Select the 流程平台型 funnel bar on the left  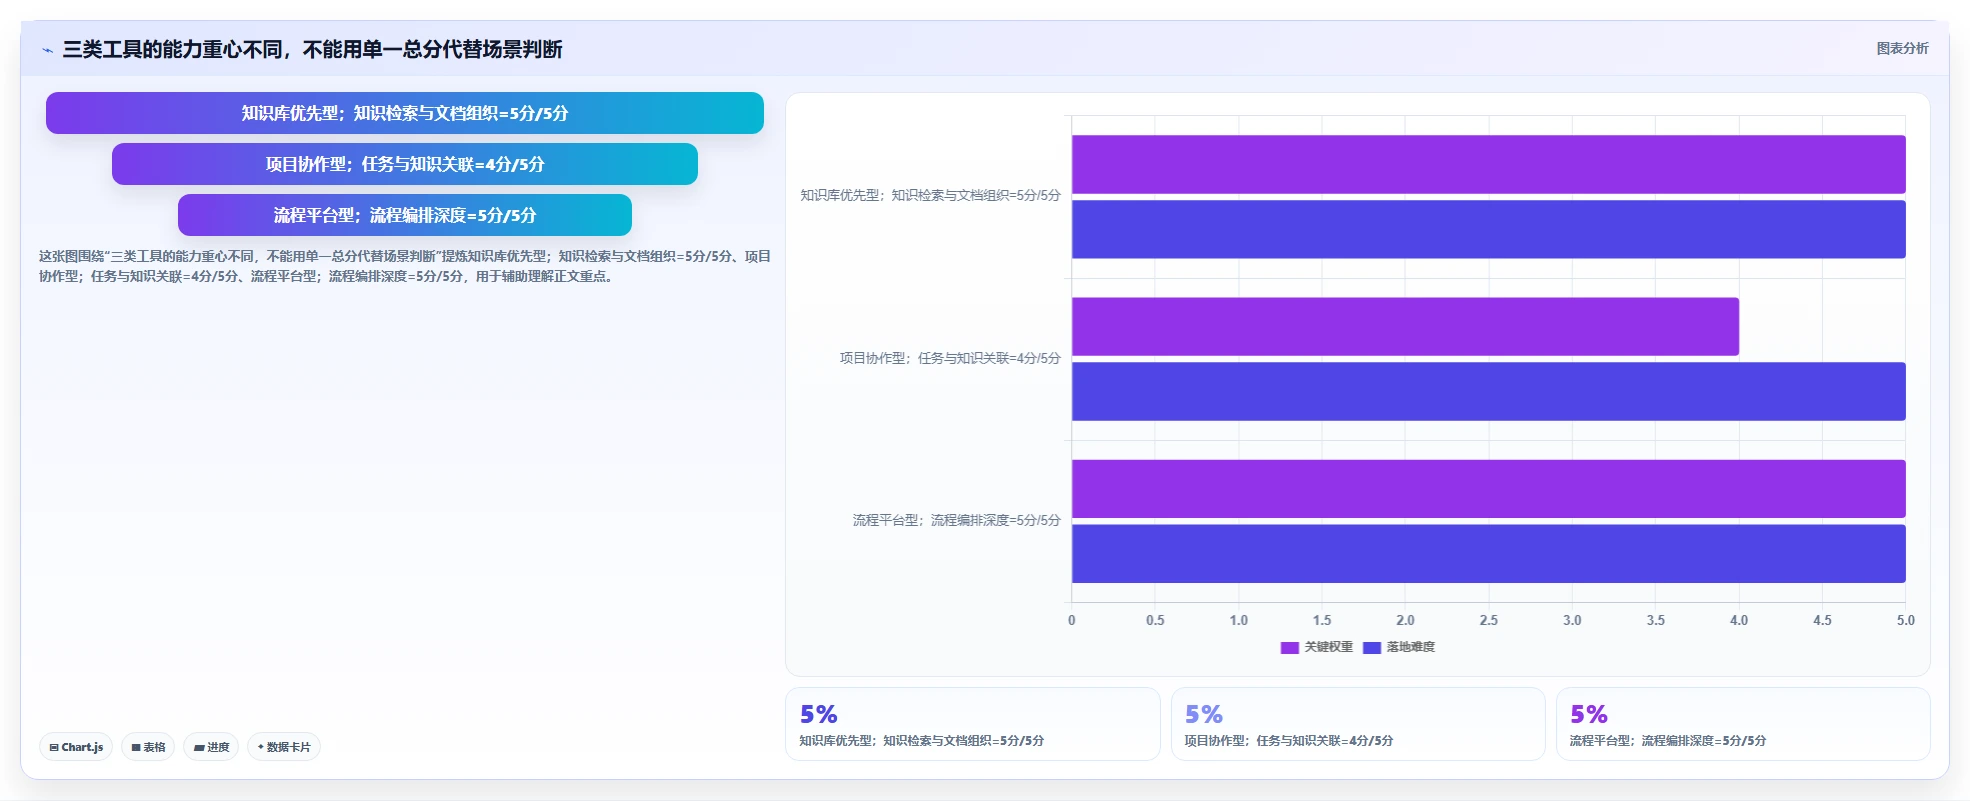(405, 215)
